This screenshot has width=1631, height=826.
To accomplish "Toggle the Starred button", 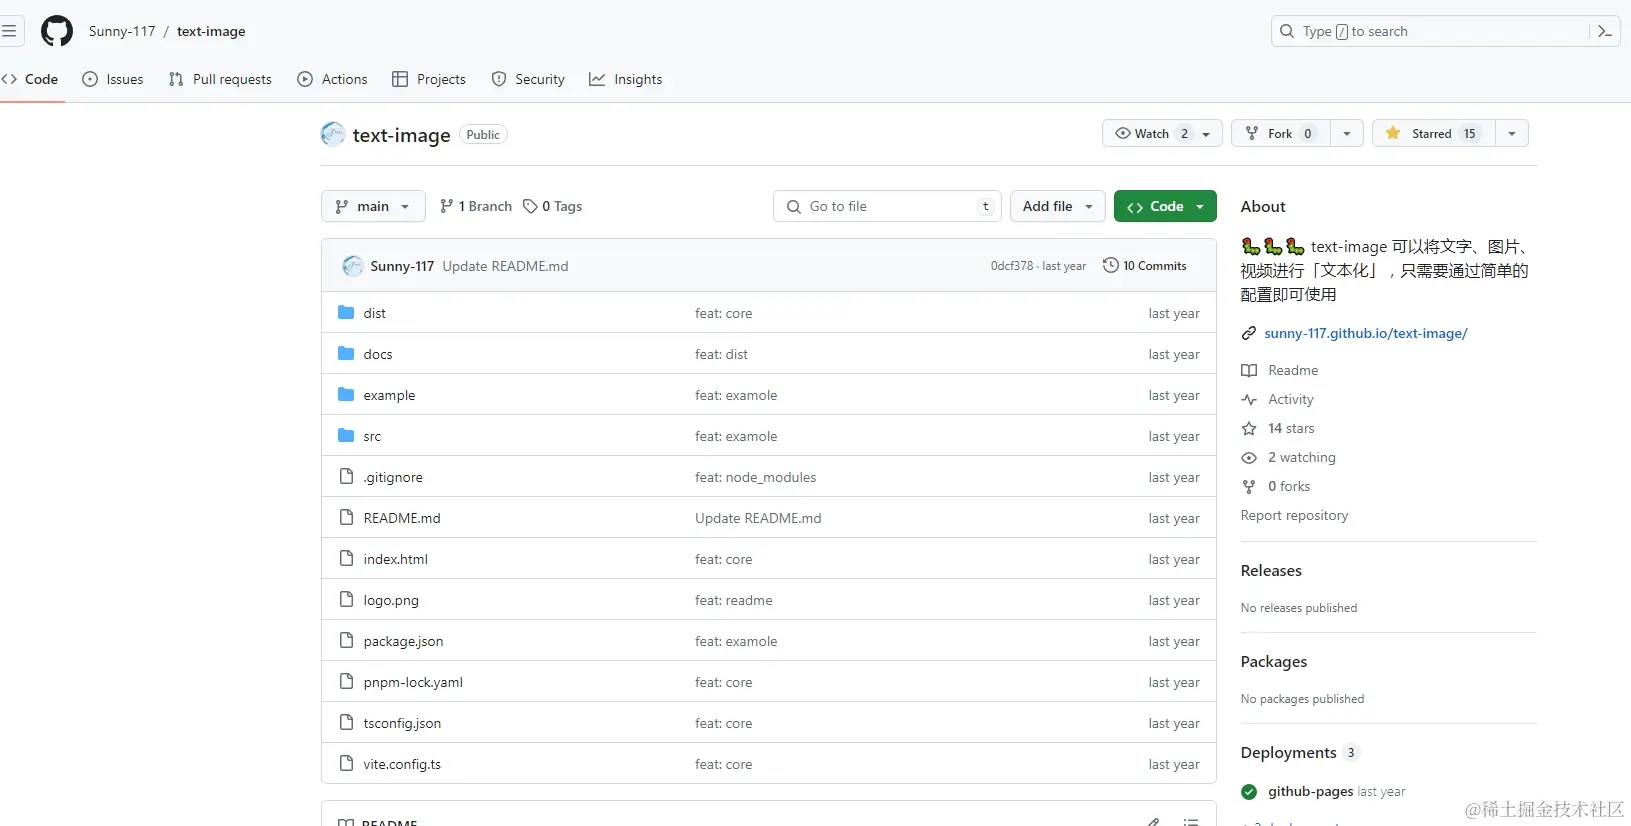I will (1434, 133).
